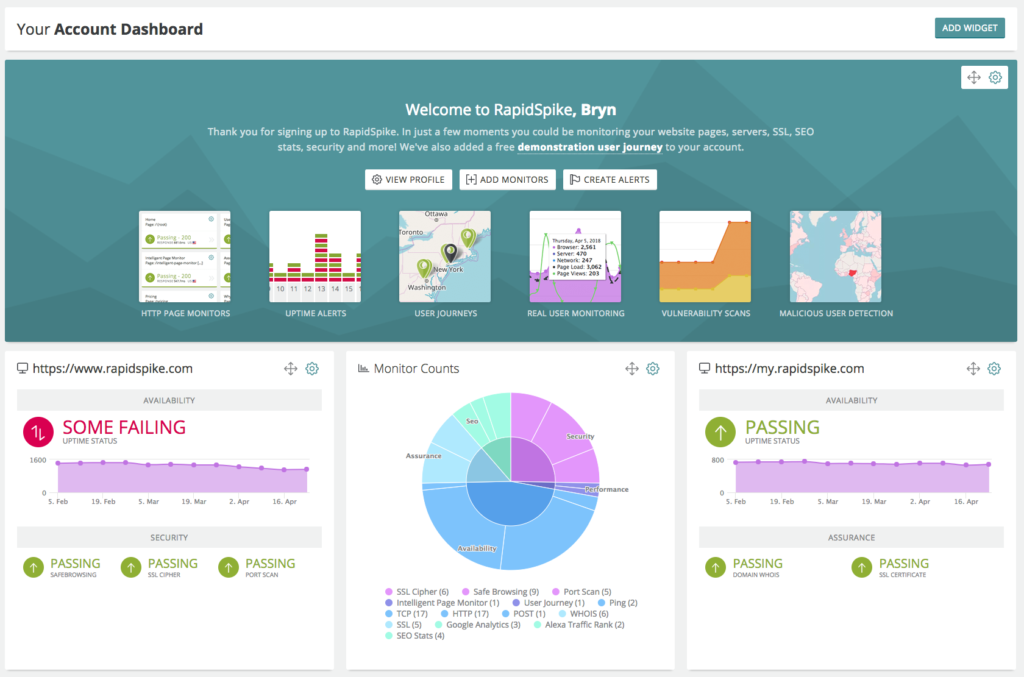The height and width of the screenshot is (677, 1024).
Task: Click the green PASSING arrow for my.rapidspike.com availability
Action: coord(721,431)
